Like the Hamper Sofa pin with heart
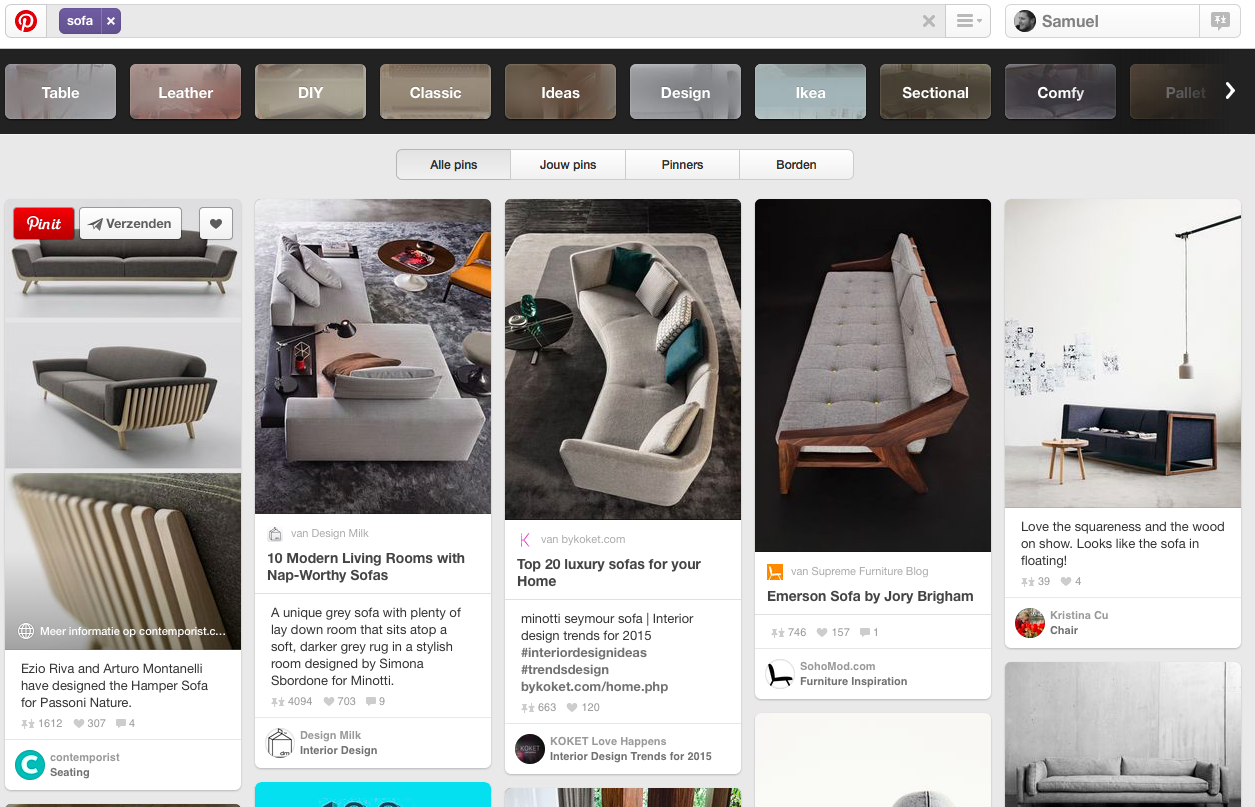 216,224
